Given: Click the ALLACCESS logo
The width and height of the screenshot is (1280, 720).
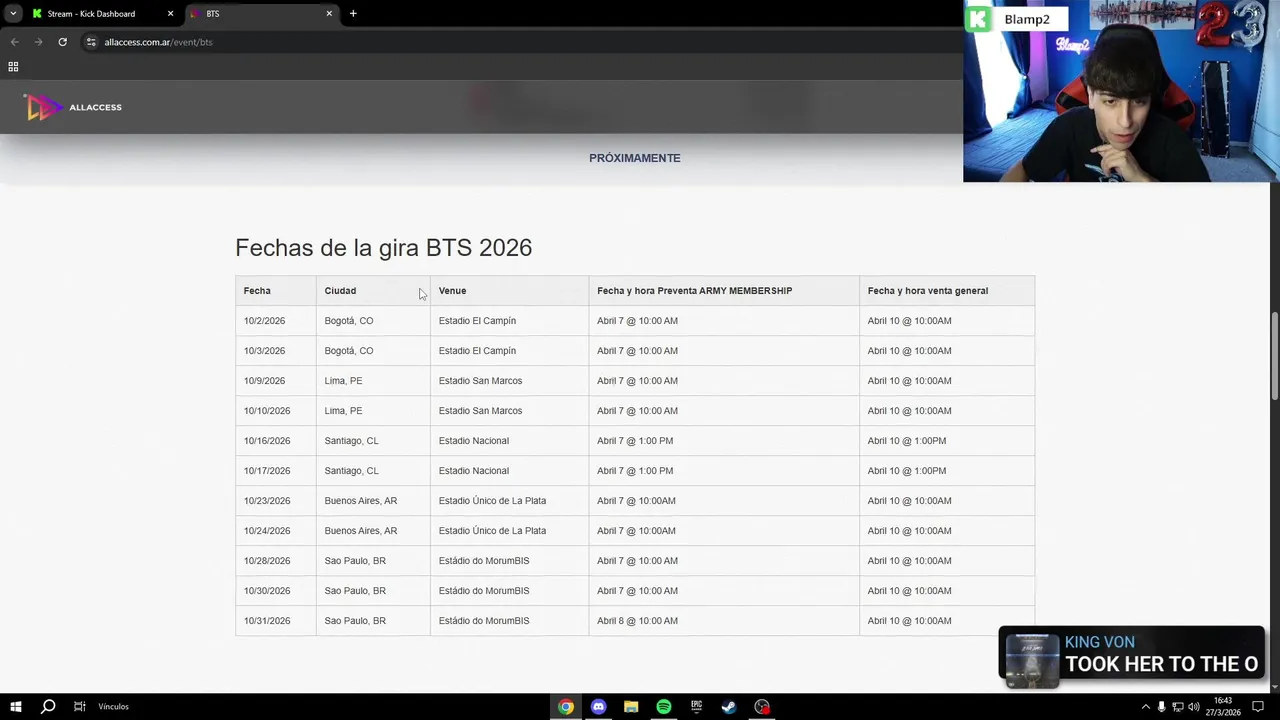Looking at the screenshot, I should pyautogui.click(x=73, y=107).
